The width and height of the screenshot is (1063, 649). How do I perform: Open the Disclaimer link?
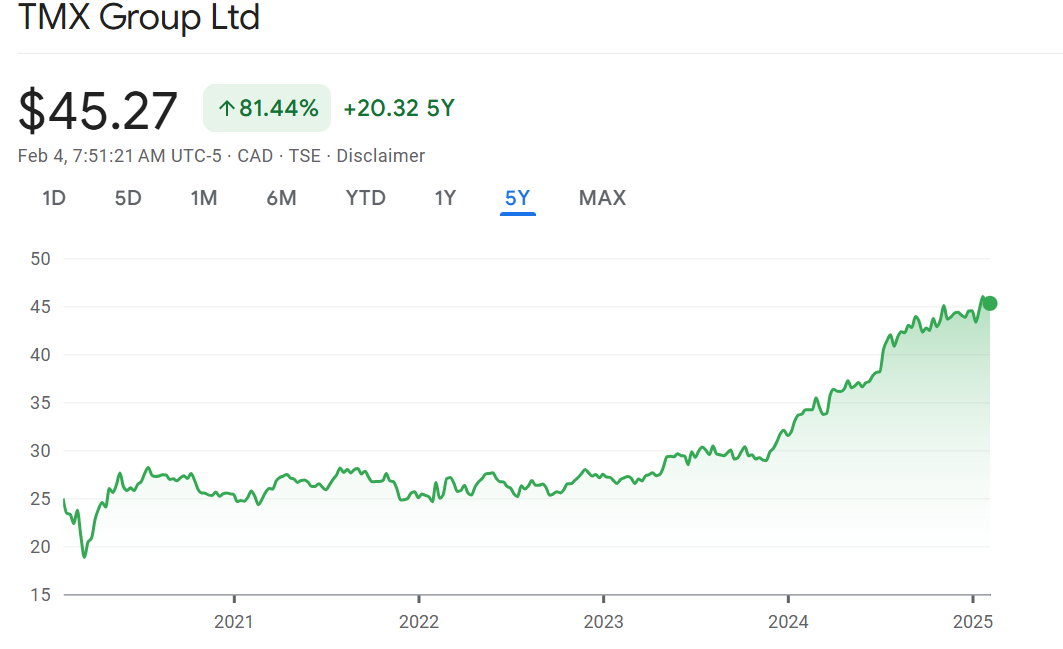380,156
